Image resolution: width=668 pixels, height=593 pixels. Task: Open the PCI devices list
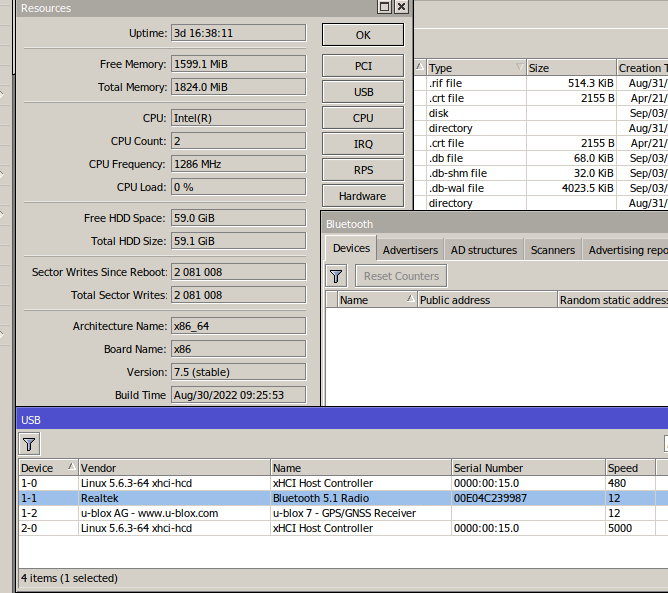tap(363, 66)
